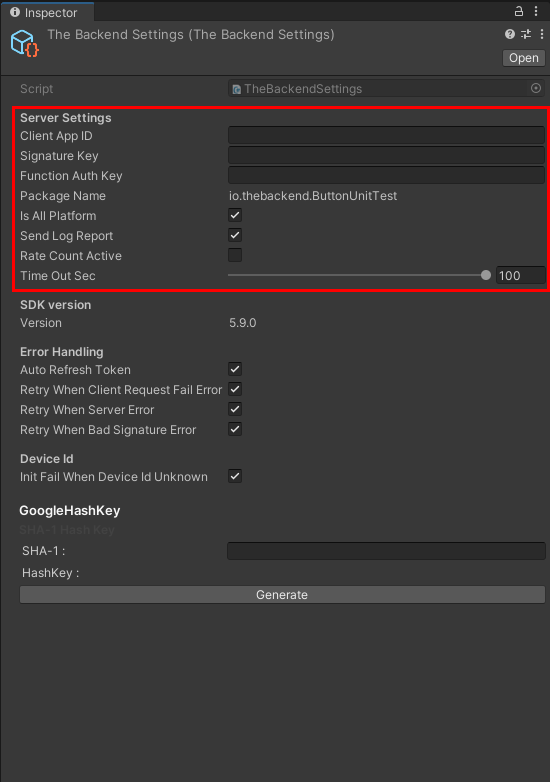
Task: Toggle the Send Log Report checkbox
Action: 235,235
